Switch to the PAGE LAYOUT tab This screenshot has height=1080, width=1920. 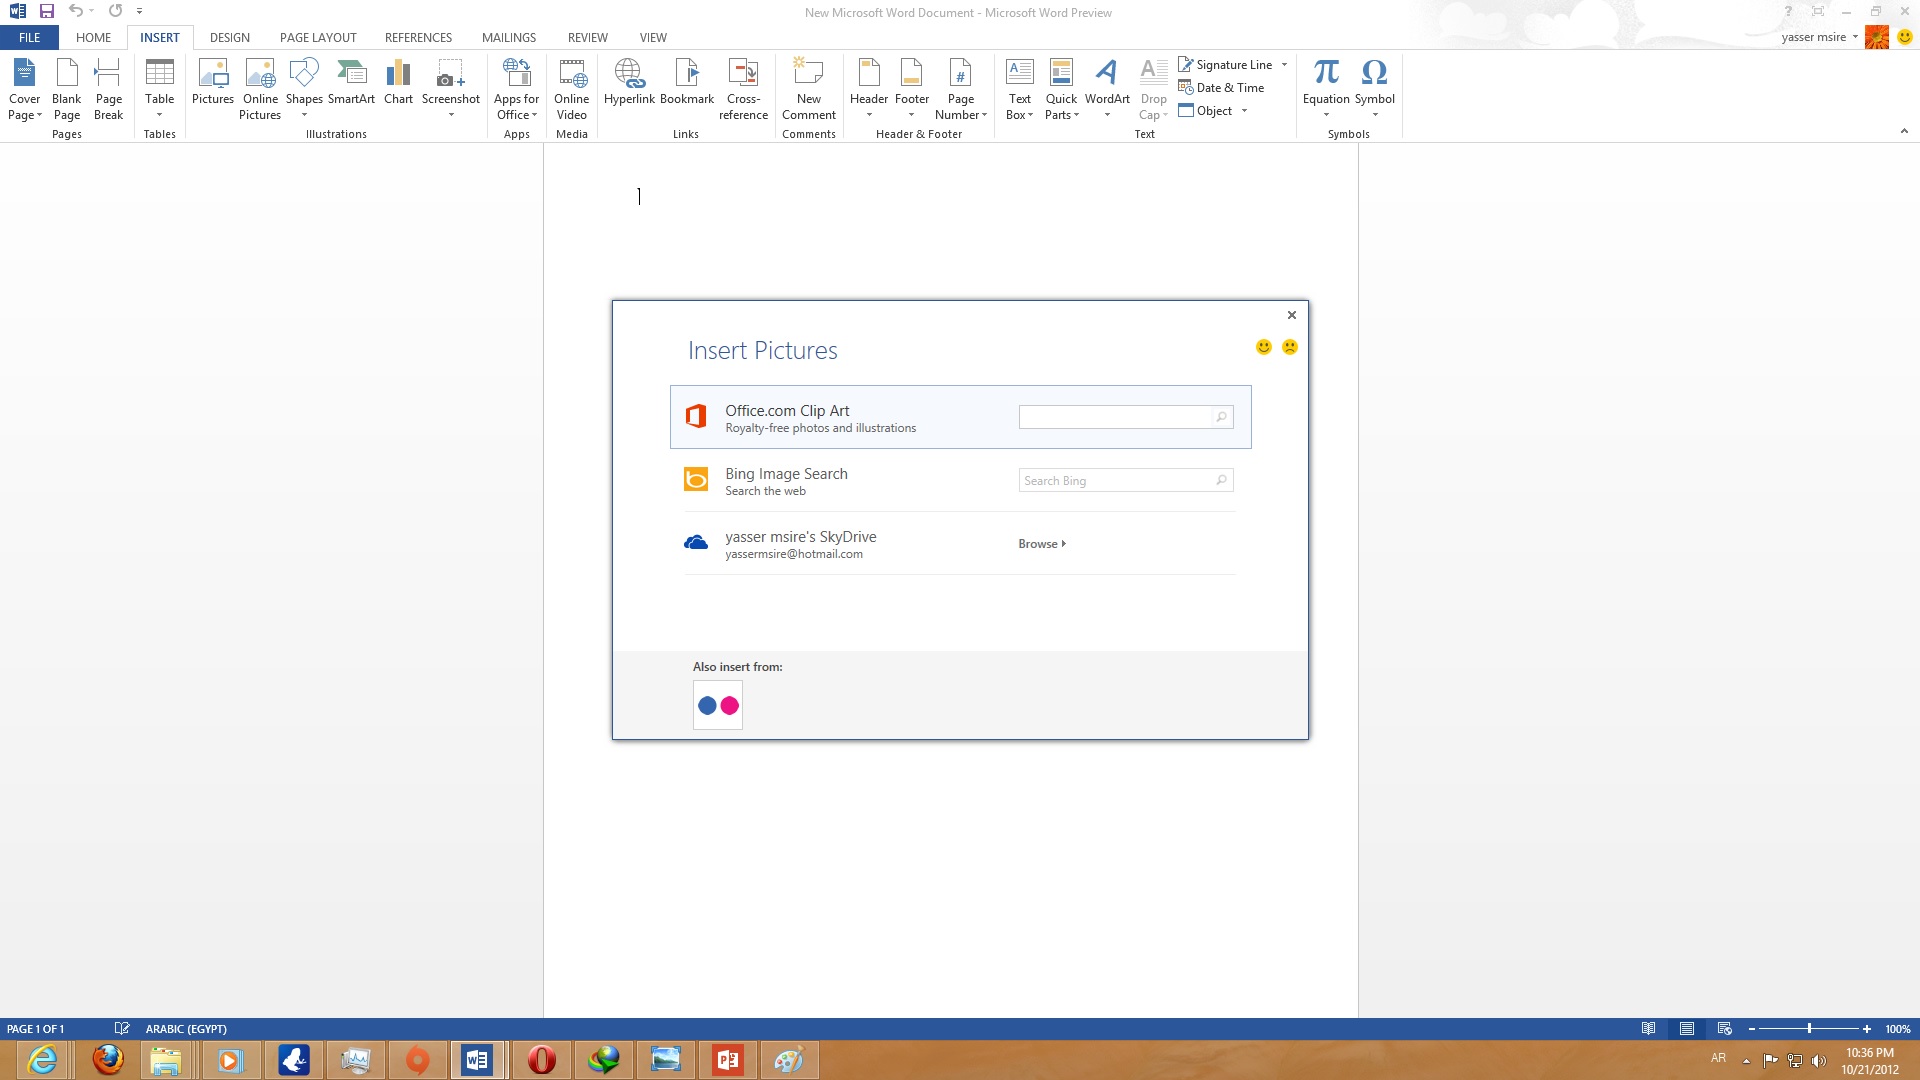pyautogui.click(x=318, y=37)
